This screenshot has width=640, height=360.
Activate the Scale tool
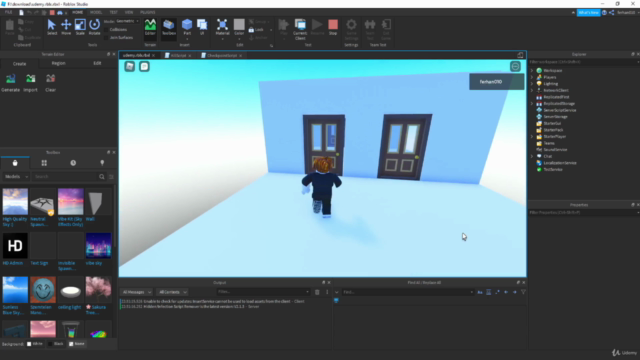[80, 27]
